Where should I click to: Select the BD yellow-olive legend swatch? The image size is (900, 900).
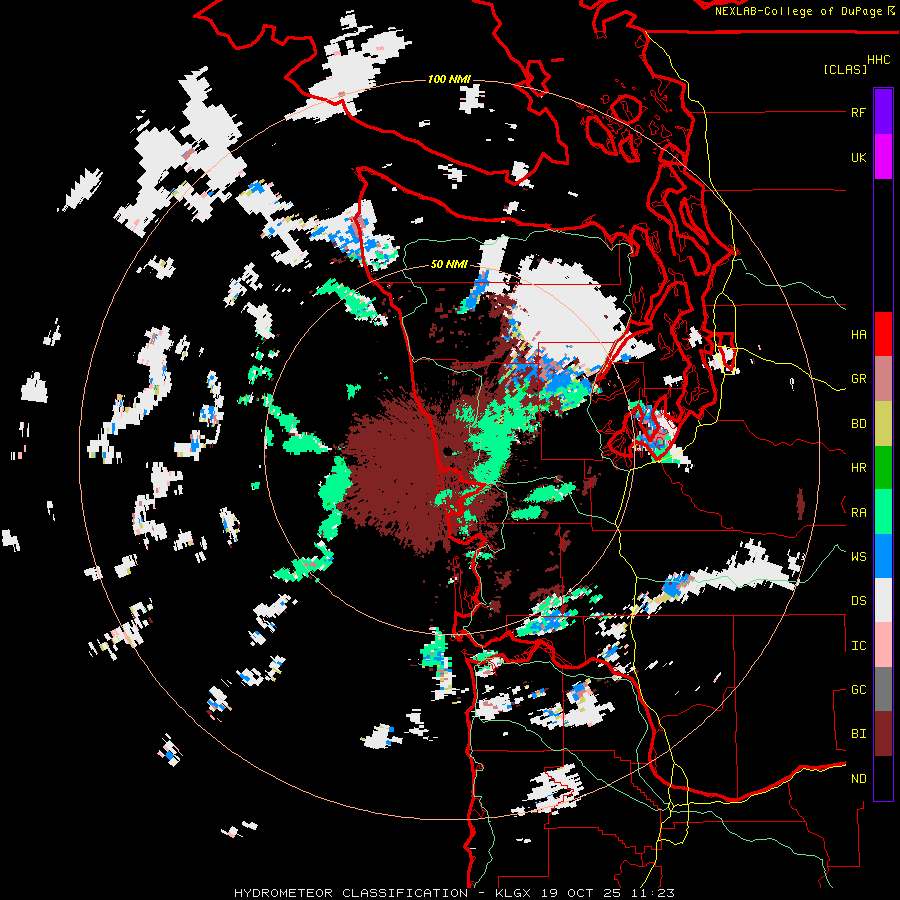pyautogui.click(x=883, y=424)
